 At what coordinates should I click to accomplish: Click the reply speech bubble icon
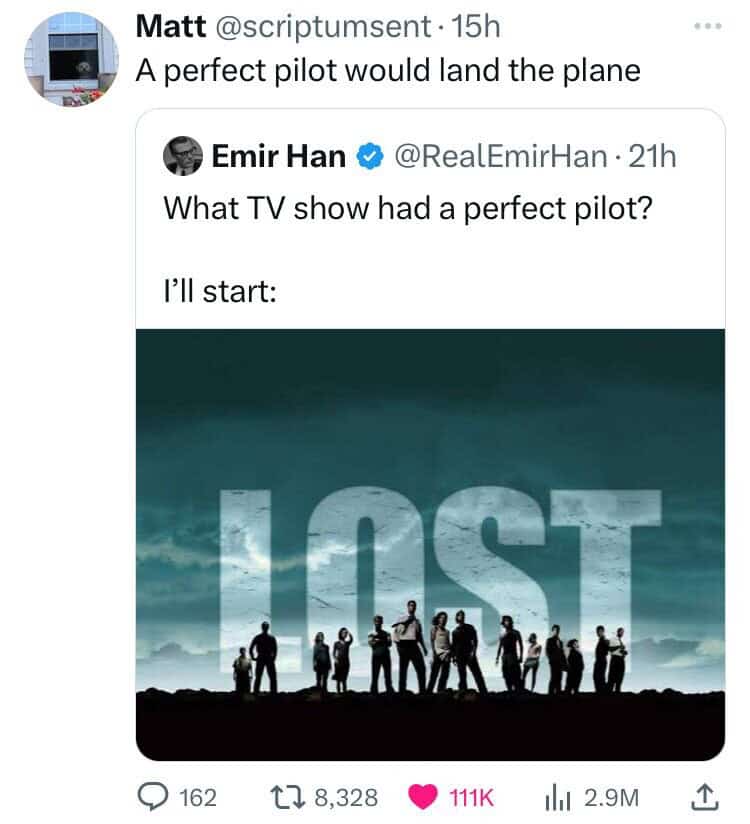pyautogui.click(x=153, y=797)
